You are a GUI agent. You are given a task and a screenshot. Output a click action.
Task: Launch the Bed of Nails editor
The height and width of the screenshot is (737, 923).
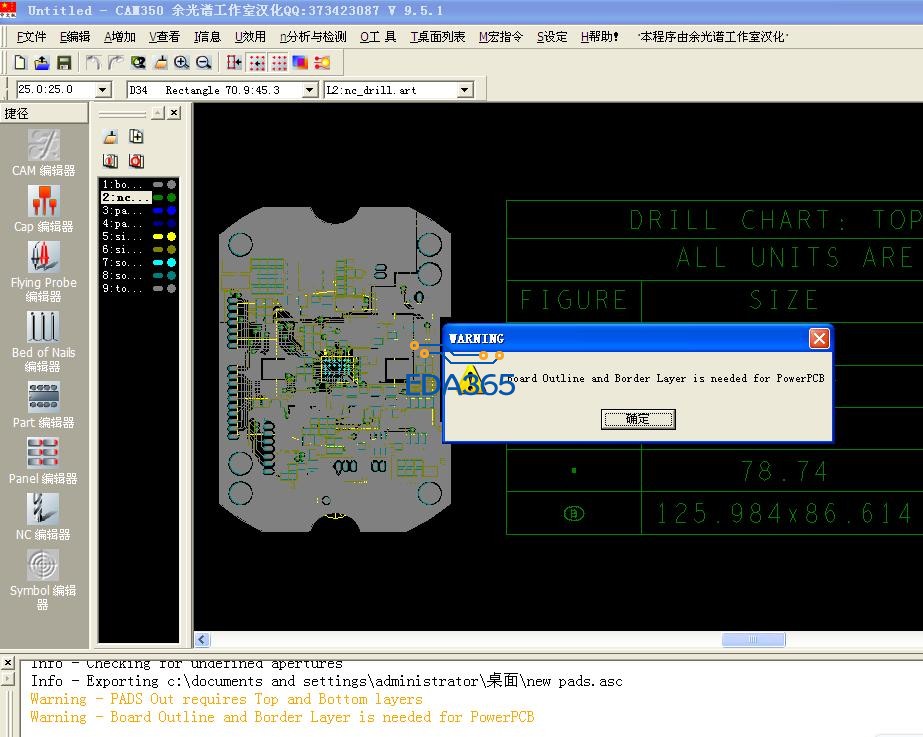(44, 342)
